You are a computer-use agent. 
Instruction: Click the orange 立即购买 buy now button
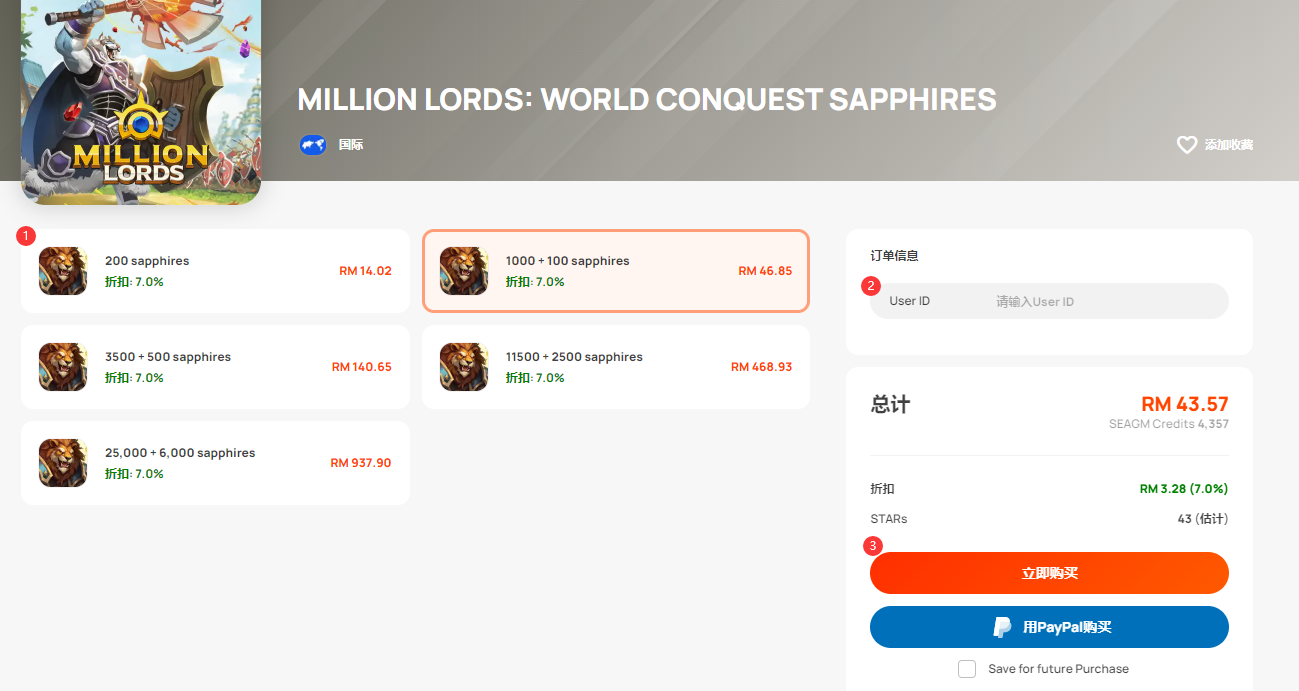(x=1049, y=573)
